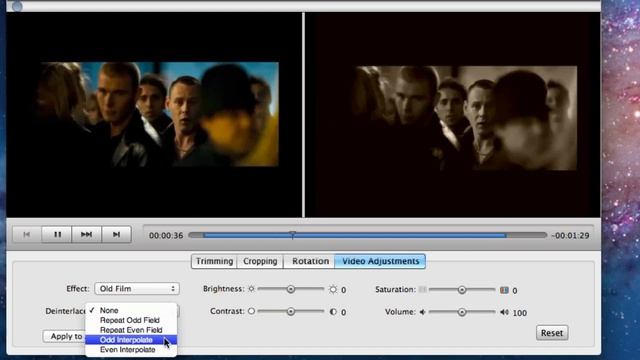Pick Even Interpolate deinterlace option
The width and height of the screenshot is (640, 360).
click(131, 349)
